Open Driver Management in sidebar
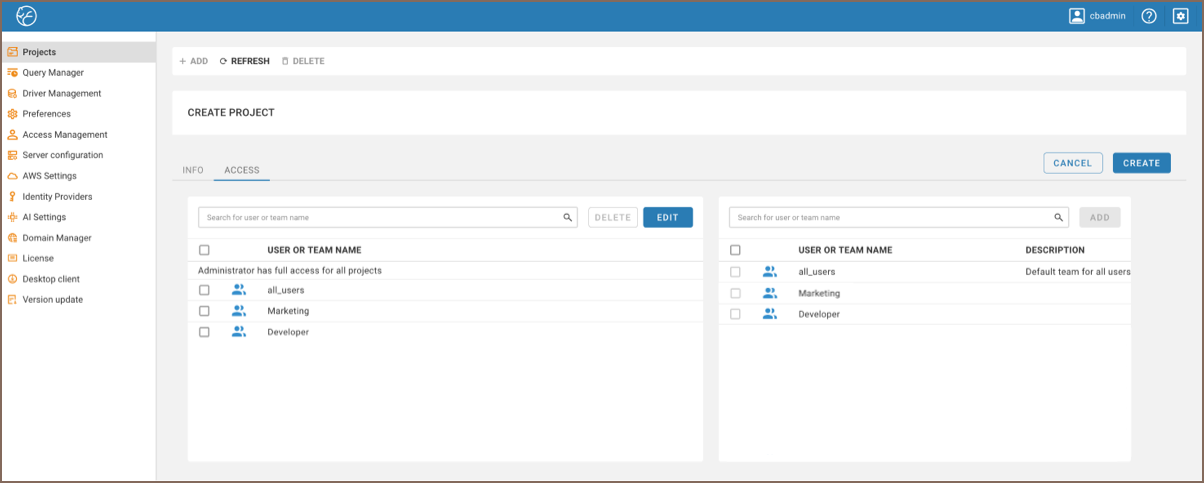This screenshot has width=1204, height=483. coord(61,93)
